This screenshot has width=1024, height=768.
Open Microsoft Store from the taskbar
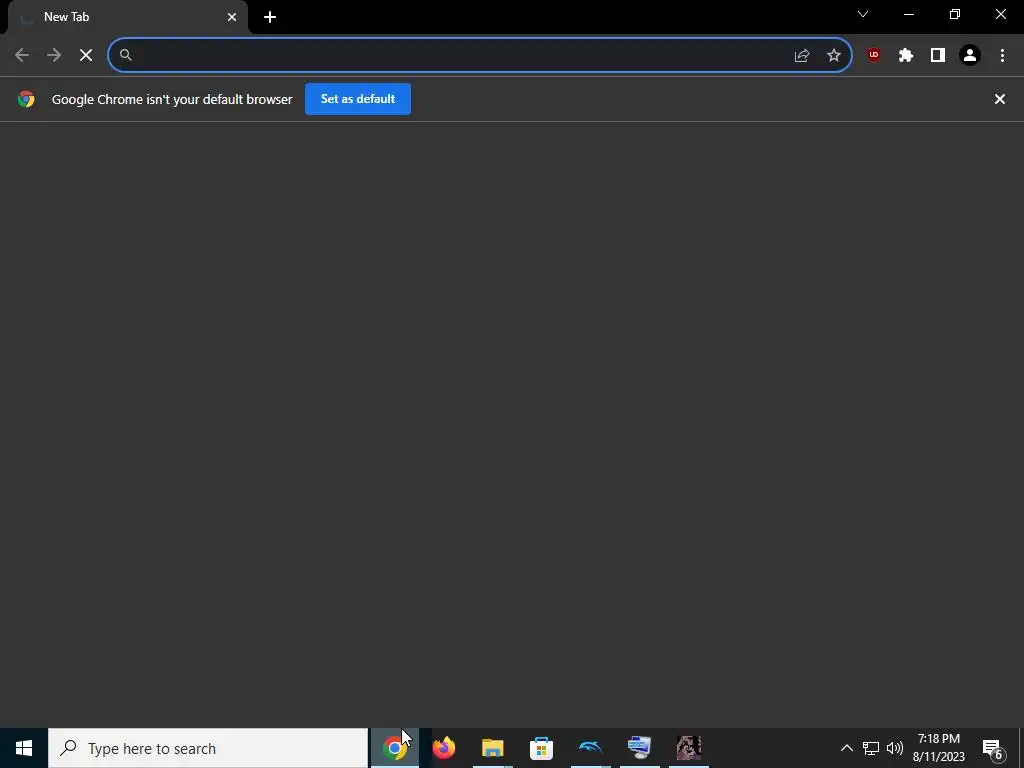[x=541, y=748]
